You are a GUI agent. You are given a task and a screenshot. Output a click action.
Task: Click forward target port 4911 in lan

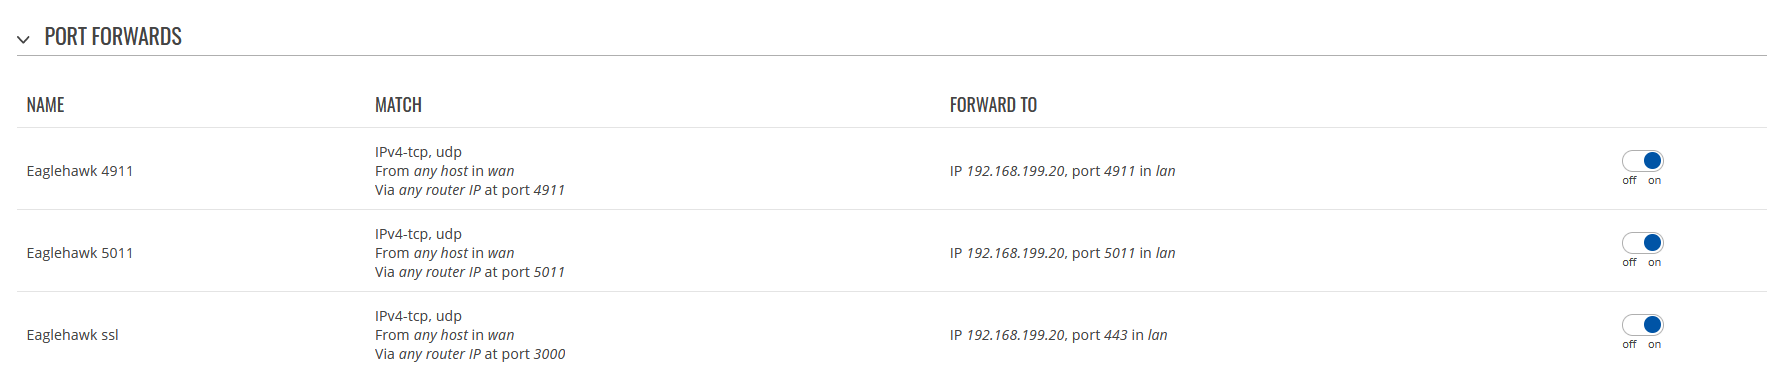tap(1062, 171)
